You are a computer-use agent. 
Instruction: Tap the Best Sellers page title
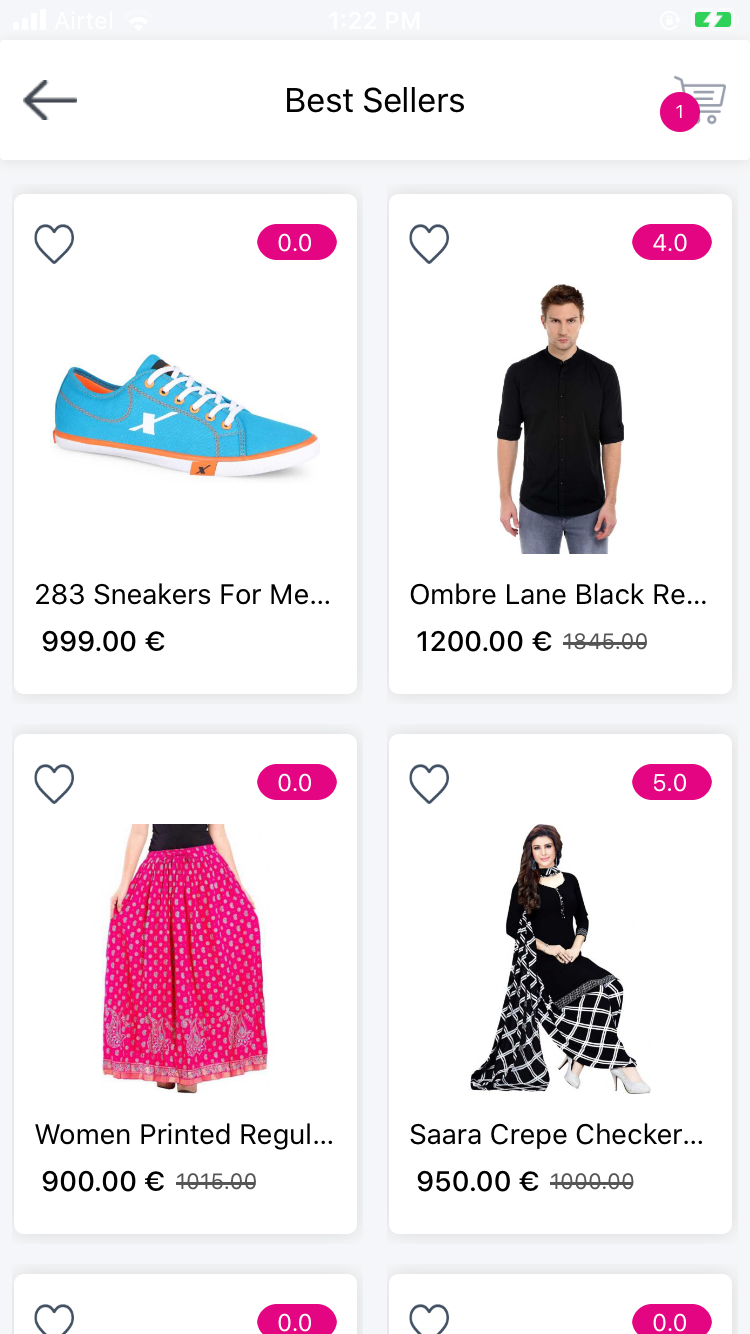coord(375,100)
